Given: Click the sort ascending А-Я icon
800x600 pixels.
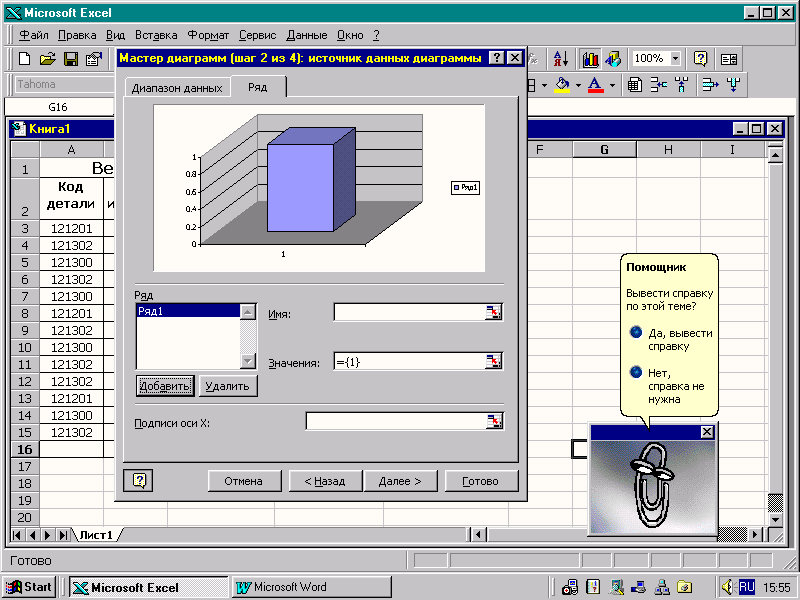Looking at the screenshot, I should point(560,59).
